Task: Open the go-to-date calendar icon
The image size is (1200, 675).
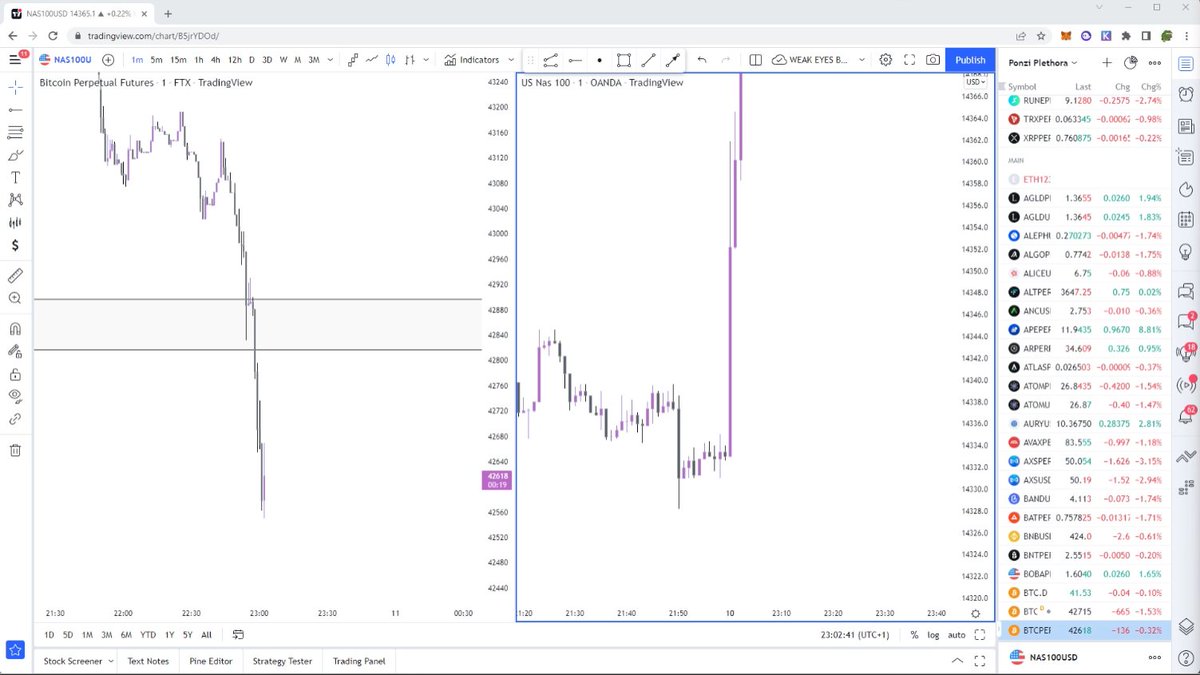Action: pyautogui.click(x=238, y=634)
